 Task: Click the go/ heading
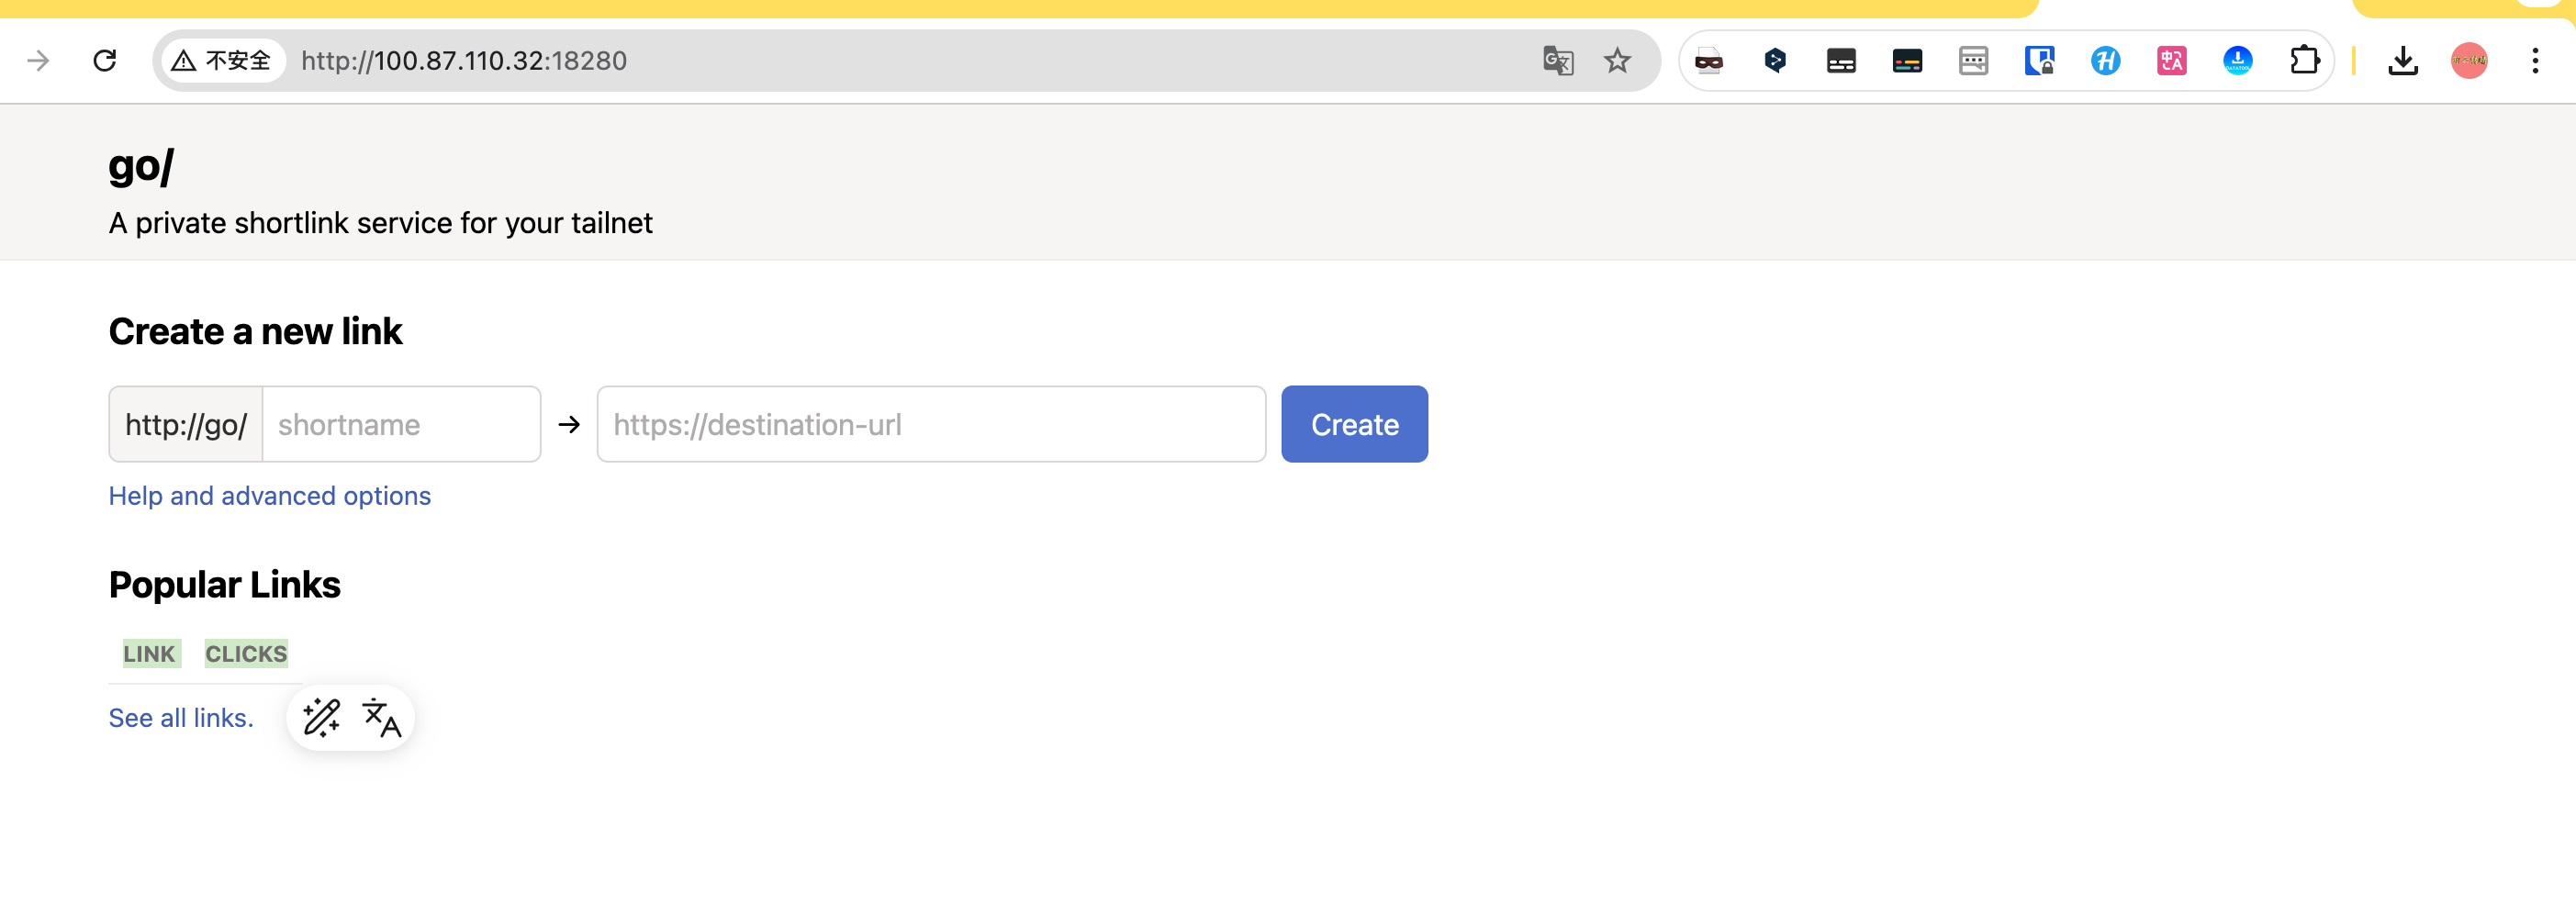(x=141, y=166)
